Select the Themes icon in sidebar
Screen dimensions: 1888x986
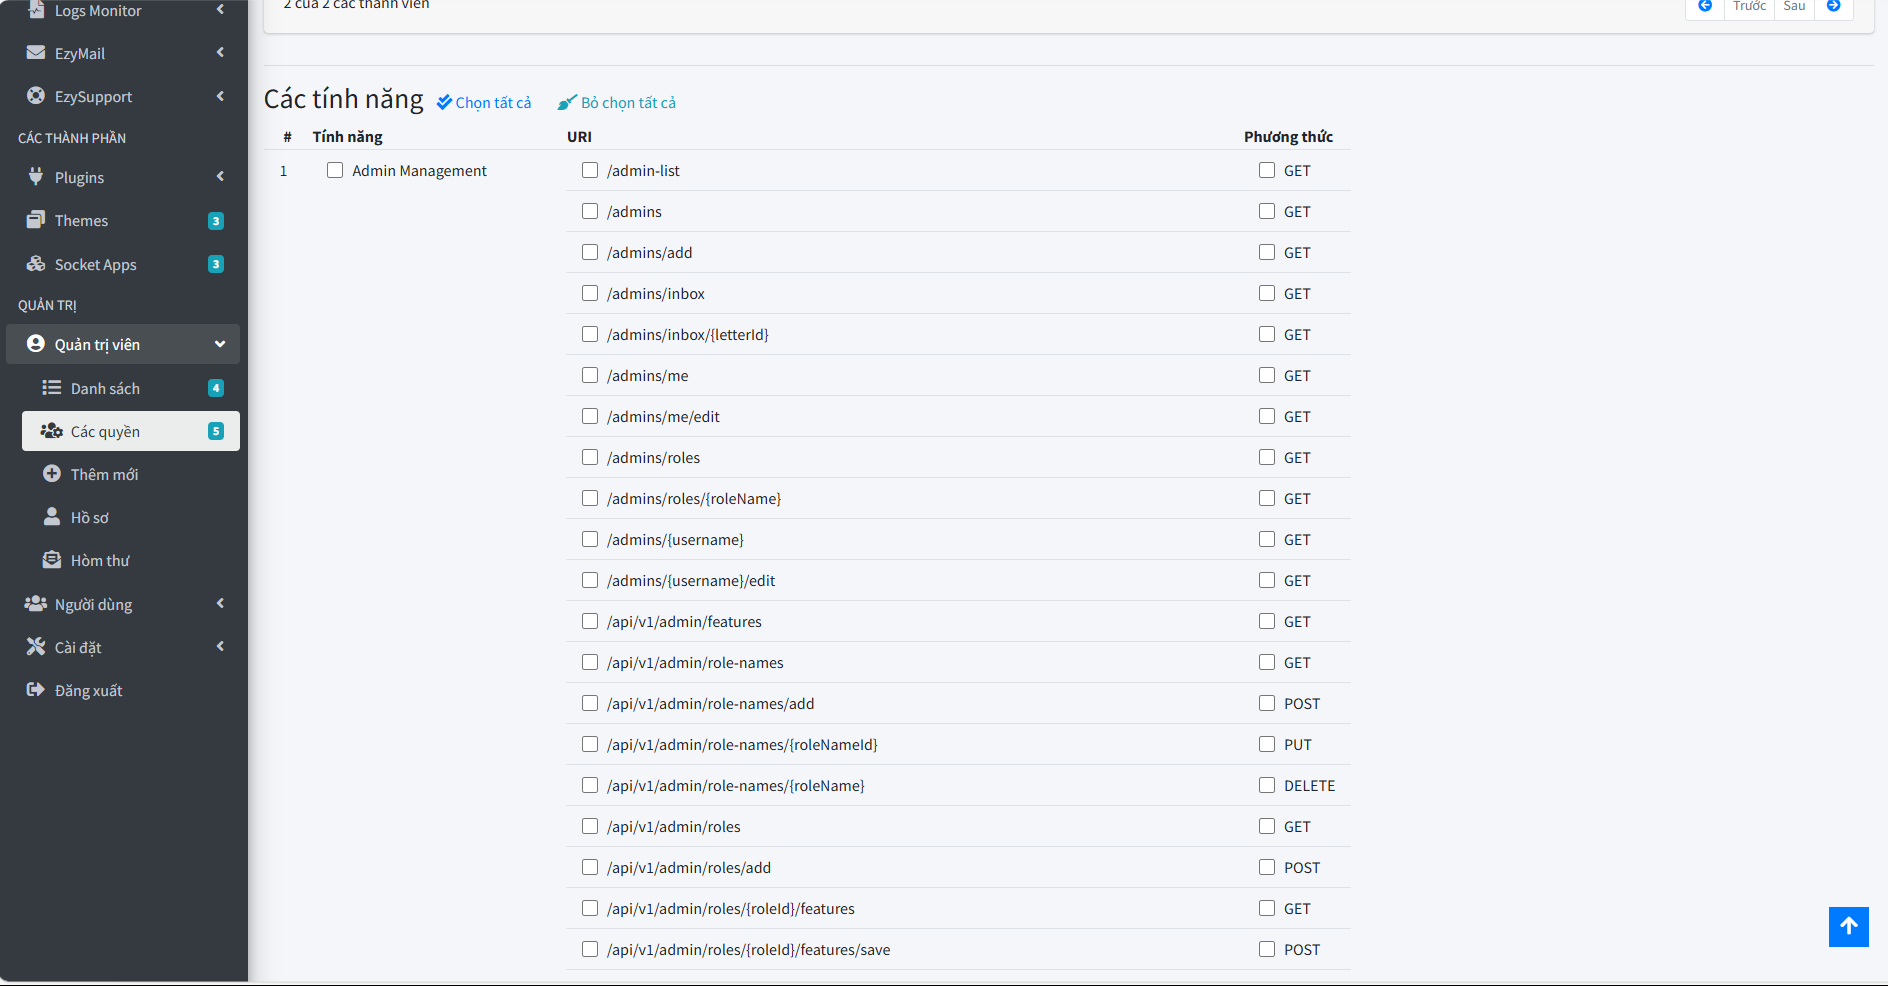[36, 220]
